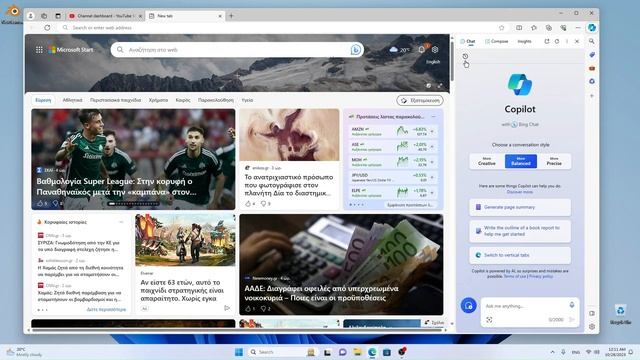
Task: Start a new topic in Copilot
Action: 469,305
